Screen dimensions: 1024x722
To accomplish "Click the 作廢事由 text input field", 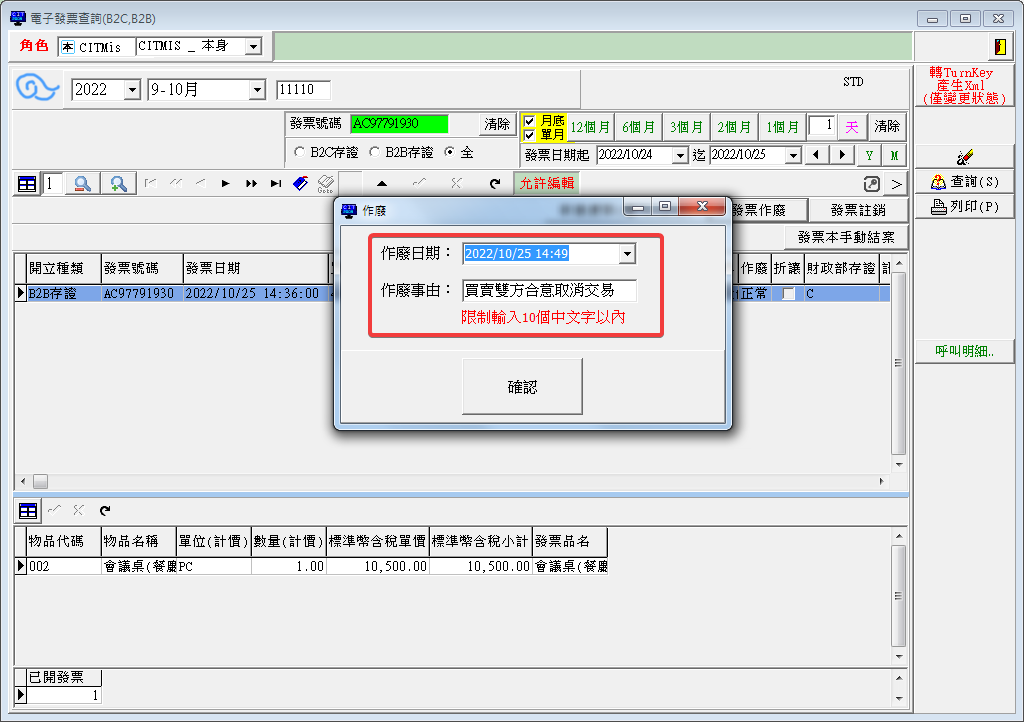I will pos(549,291).
